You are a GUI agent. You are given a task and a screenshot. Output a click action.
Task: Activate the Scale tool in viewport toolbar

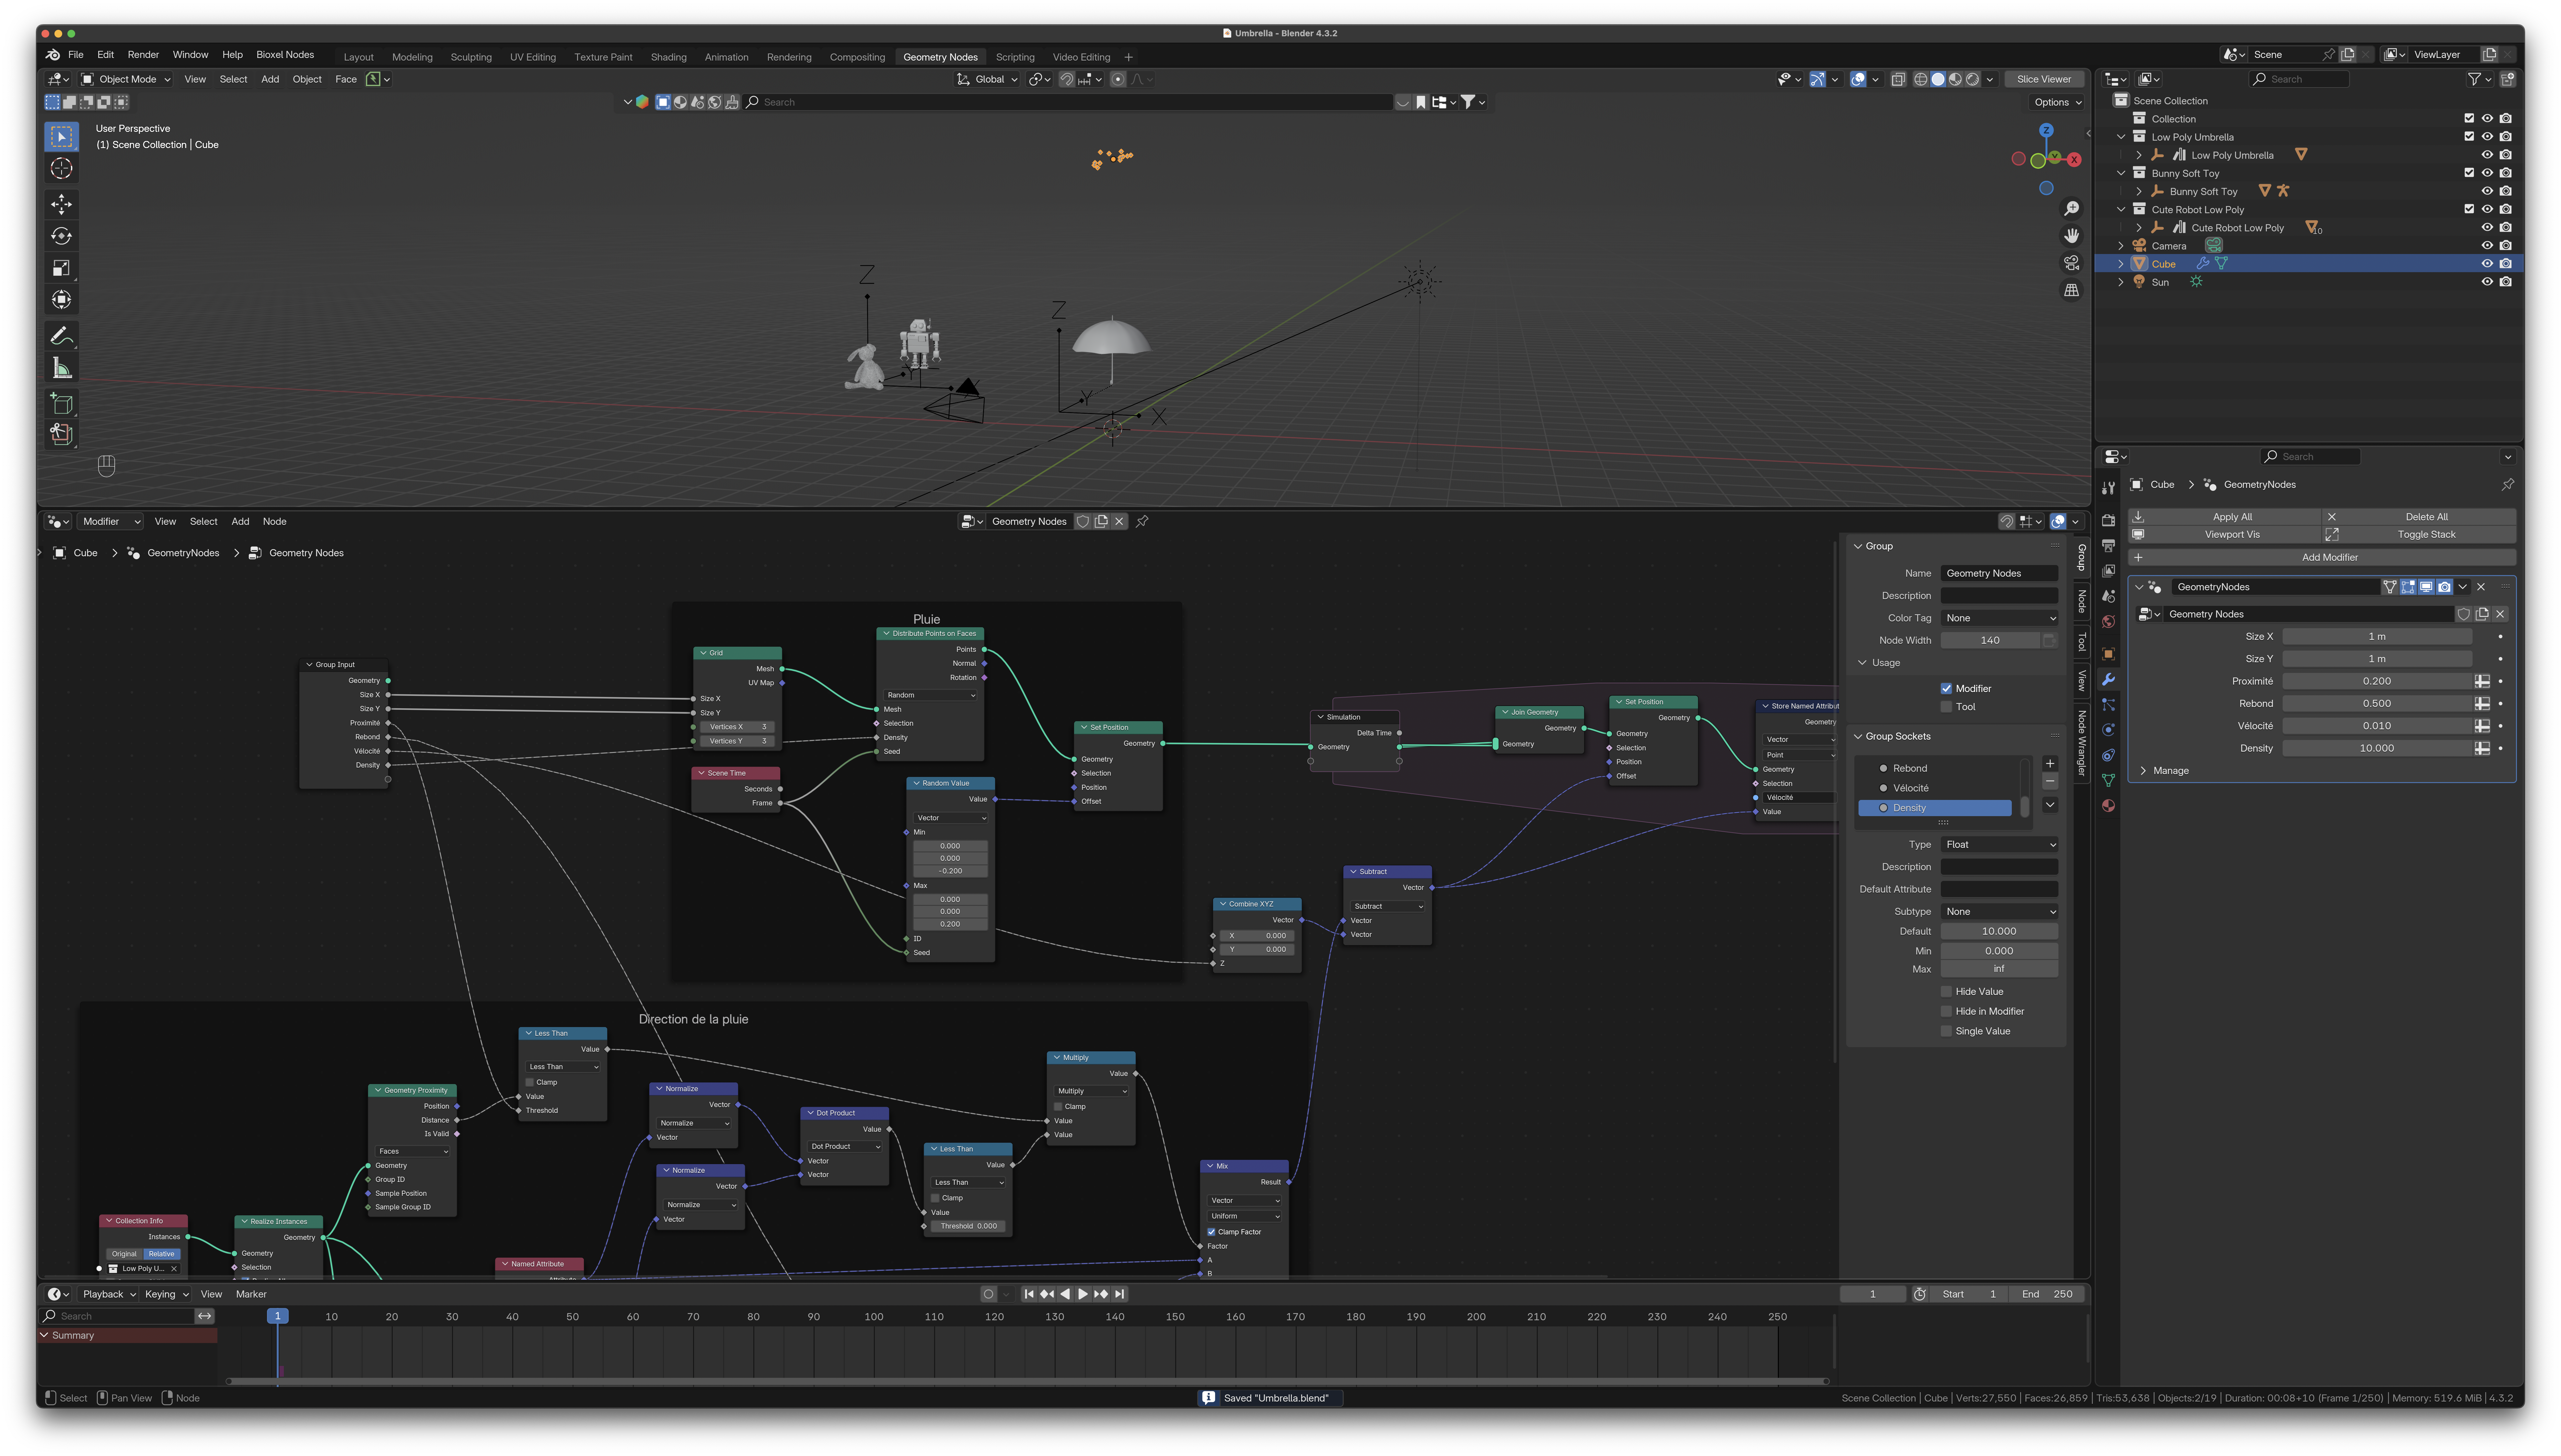61,268
